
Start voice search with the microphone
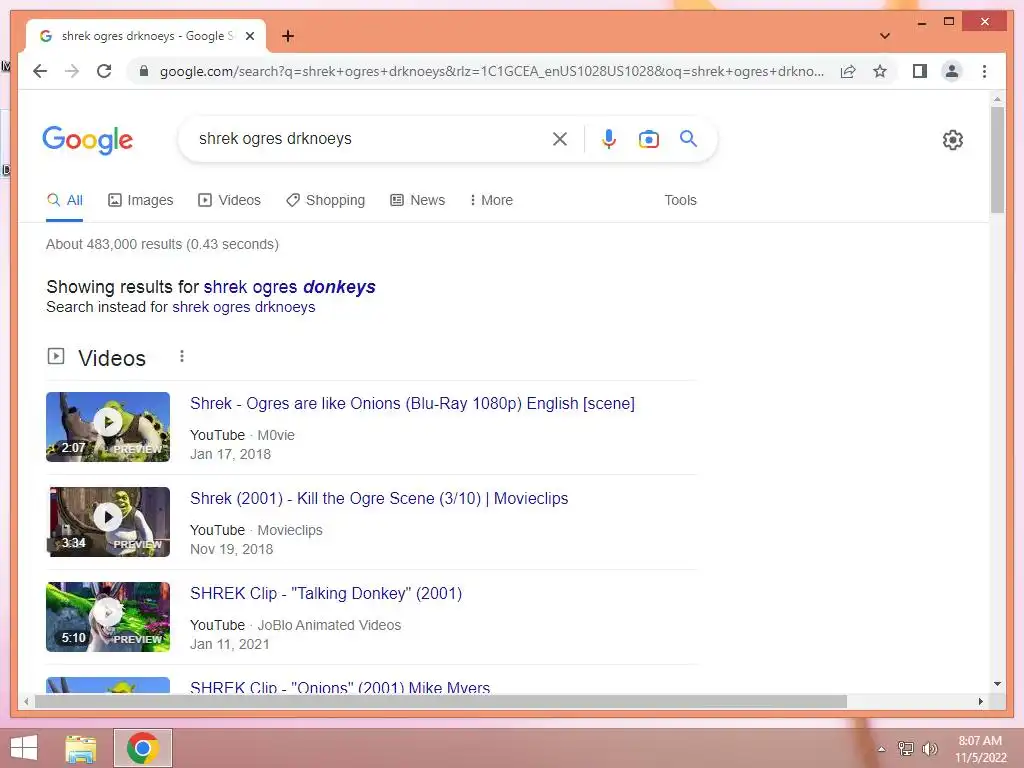click(609, 139)
